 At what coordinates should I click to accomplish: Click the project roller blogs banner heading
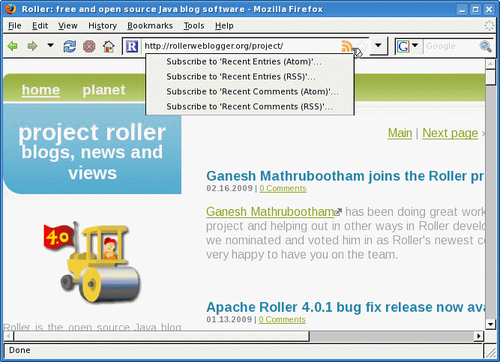(92, 152)
